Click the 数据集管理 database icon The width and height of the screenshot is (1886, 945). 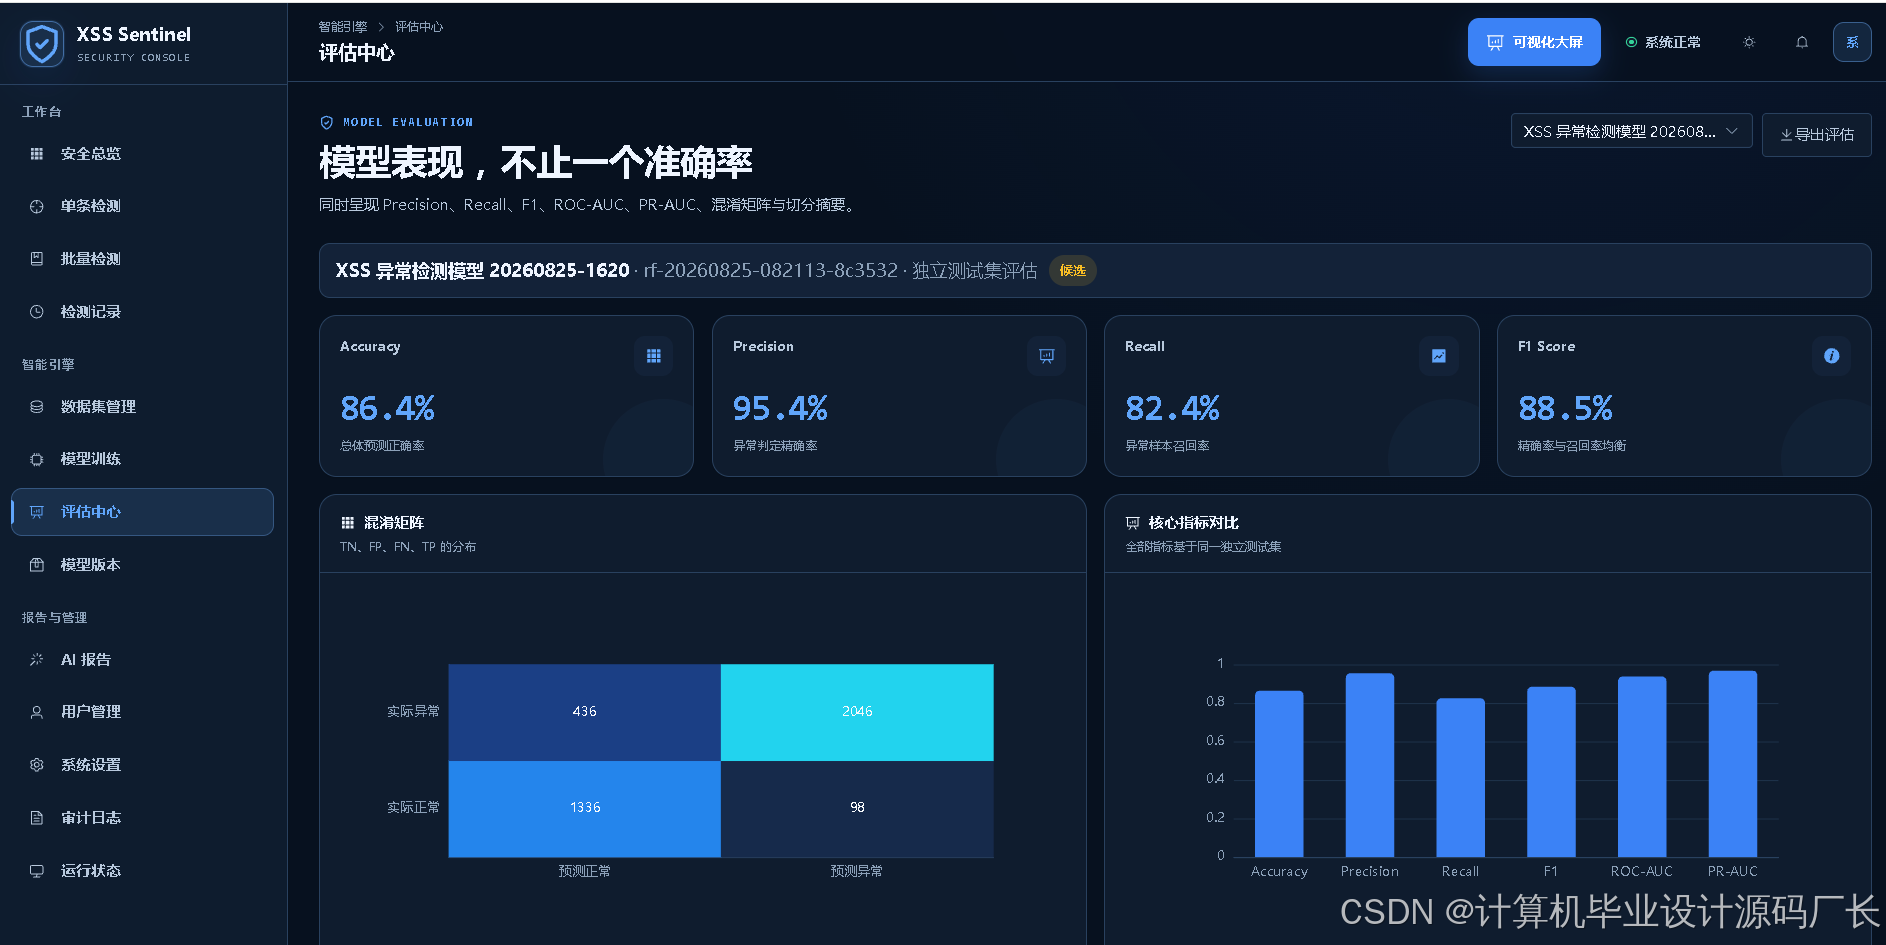[37, 407]
